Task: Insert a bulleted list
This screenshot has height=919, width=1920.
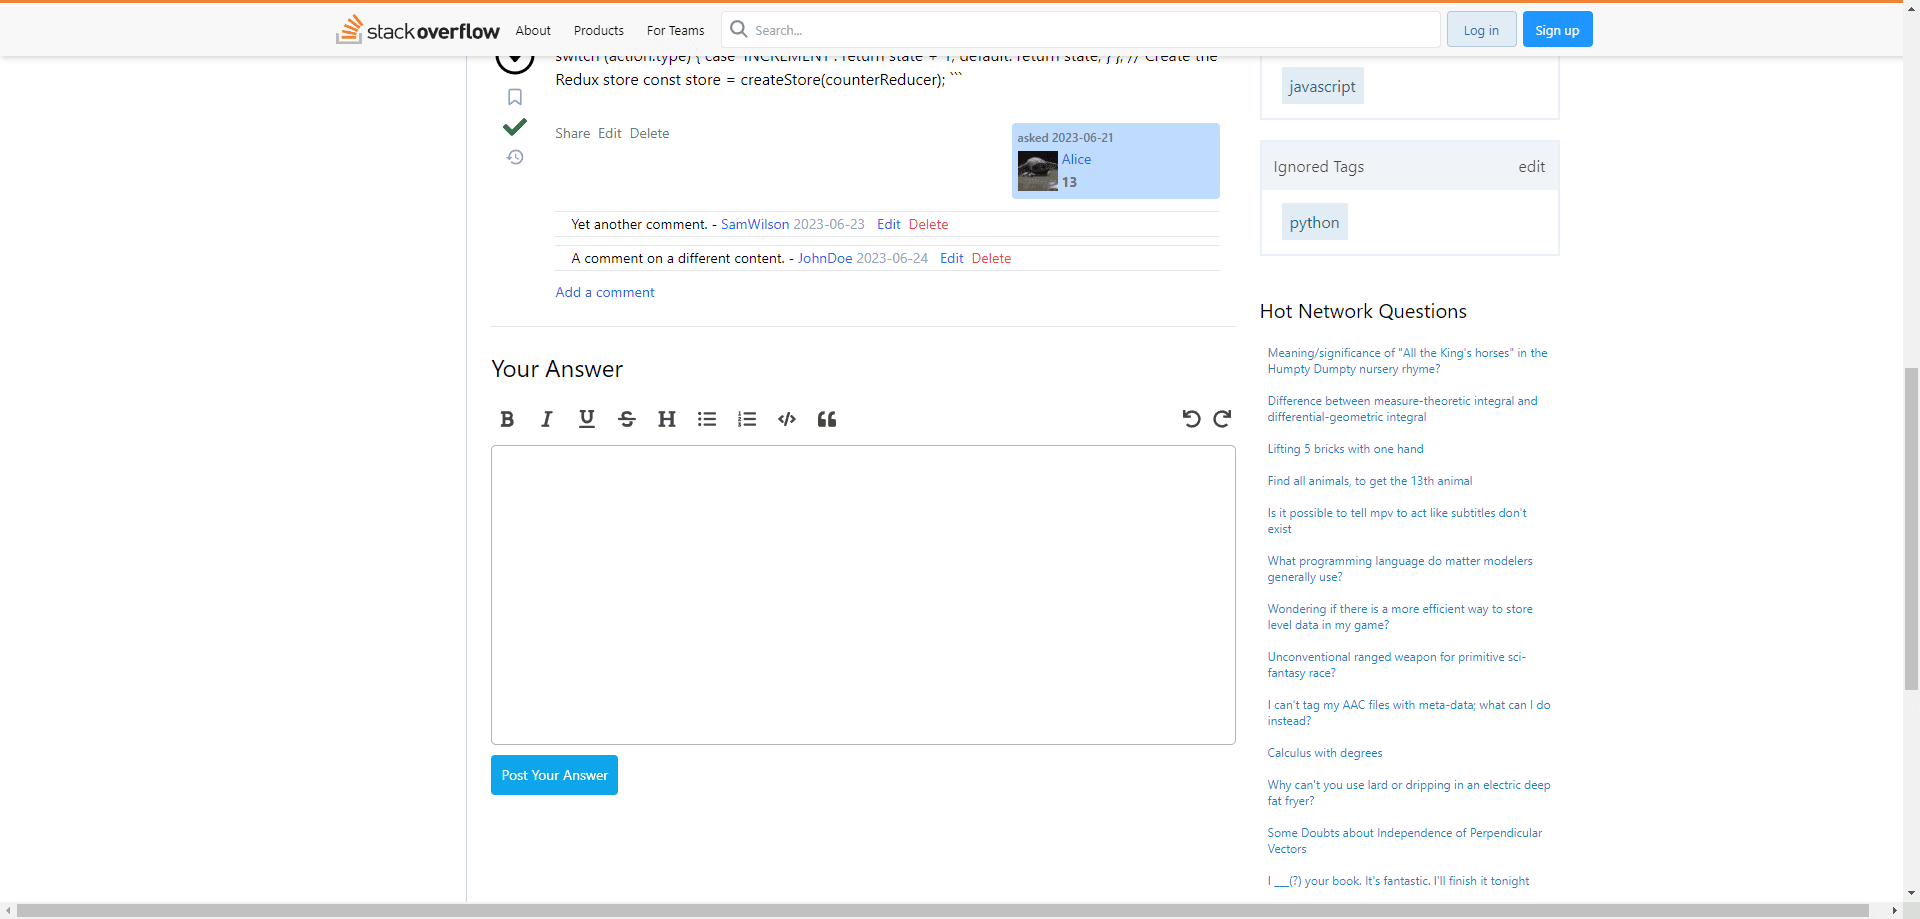Action: [707, 419]
